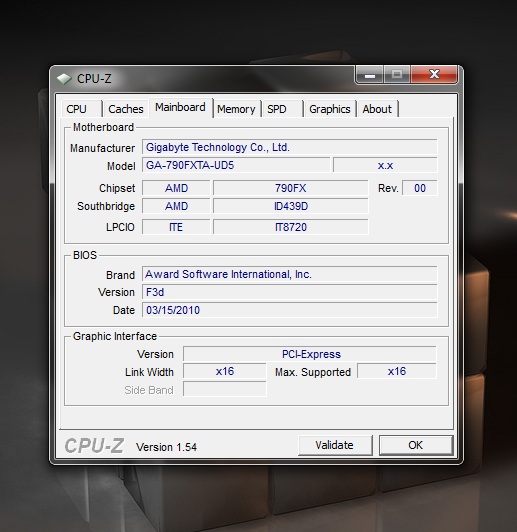The height and width of the screenshot is (532, 517).
Task: Close the CPU-Z window
Action: click(x=434, y=75)
